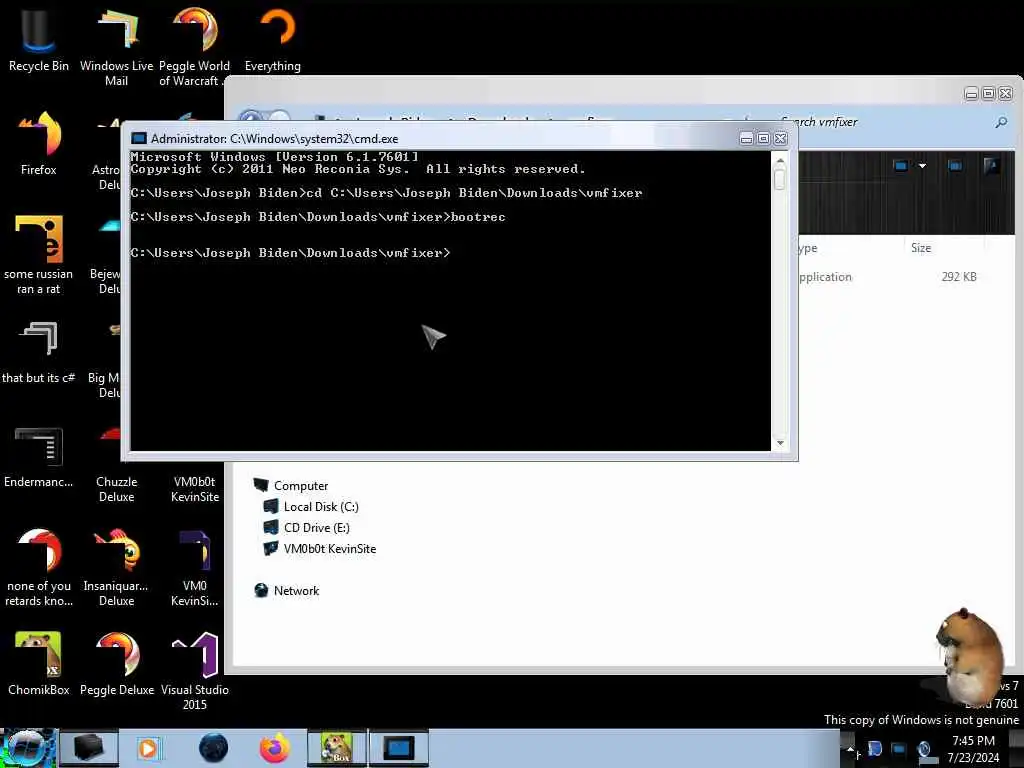
Task: Select the 'some russian ran a rat' icon
Action: [39, 255]
